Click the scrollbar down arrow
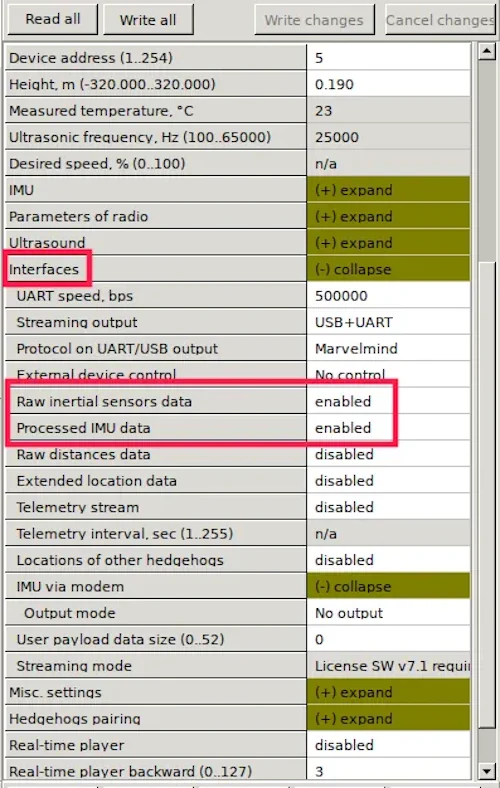500x788 pixels. 486,770
